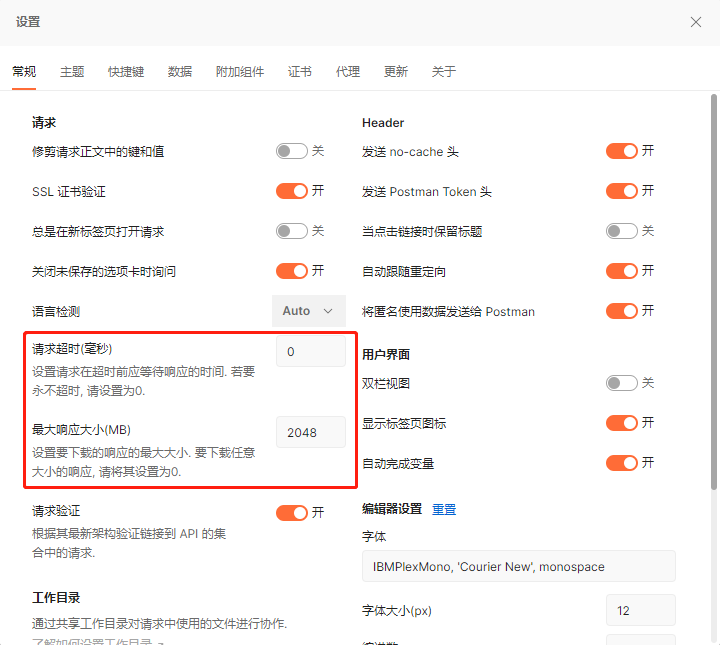Click the 工作目录 section heading
This screenshot has width=720, height=645.
point(56,597)
